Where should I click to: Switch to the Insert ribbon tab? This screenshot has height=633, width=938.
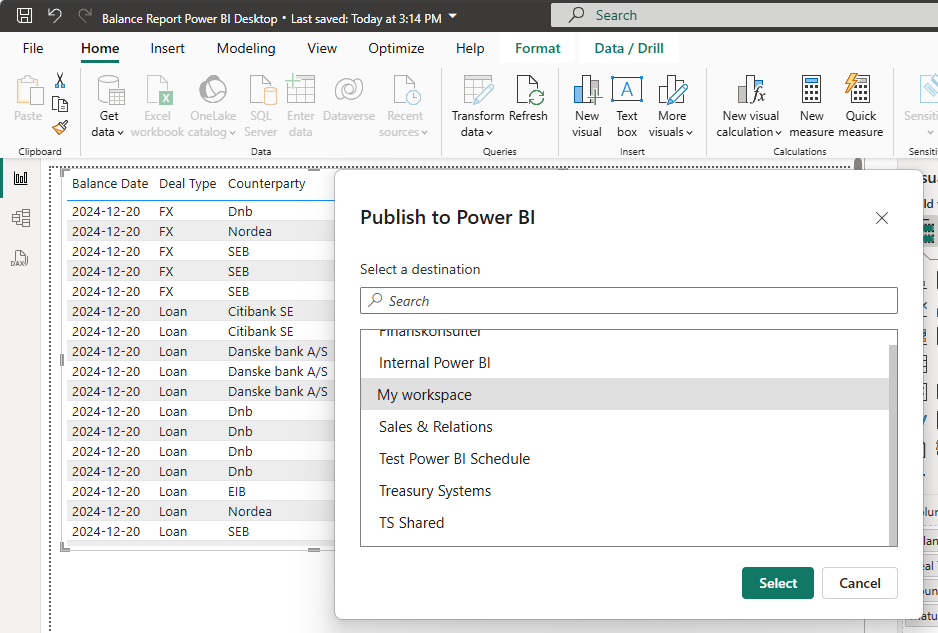click(168, 48)
